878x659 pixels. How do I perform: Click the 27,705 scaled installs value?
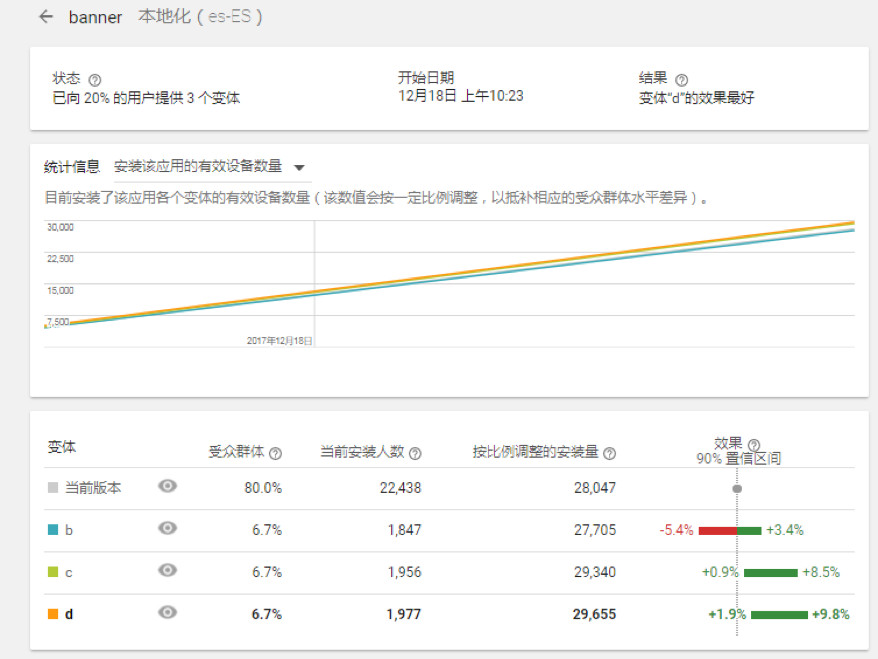click(x=595, y=530)
